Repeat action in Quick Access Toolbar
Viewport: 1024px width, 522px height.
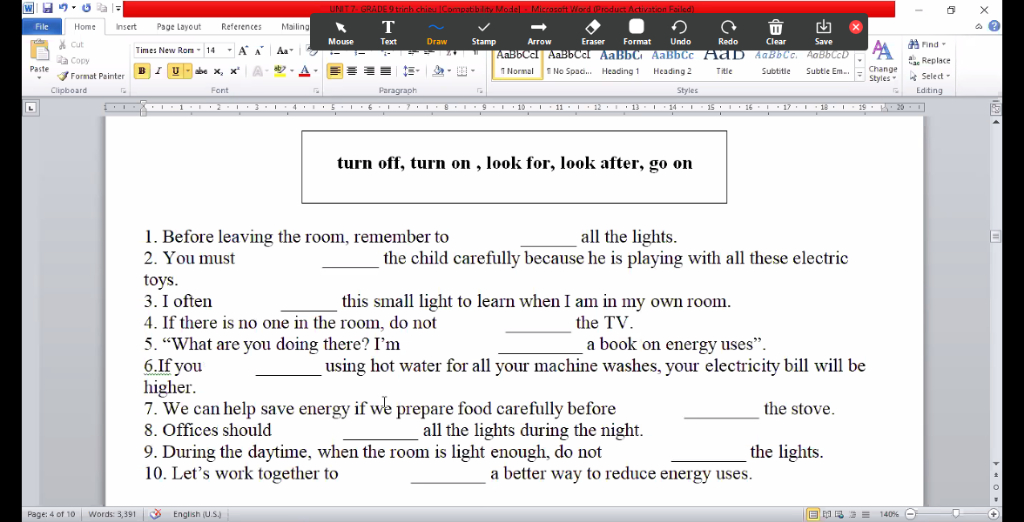click(86, 8)
